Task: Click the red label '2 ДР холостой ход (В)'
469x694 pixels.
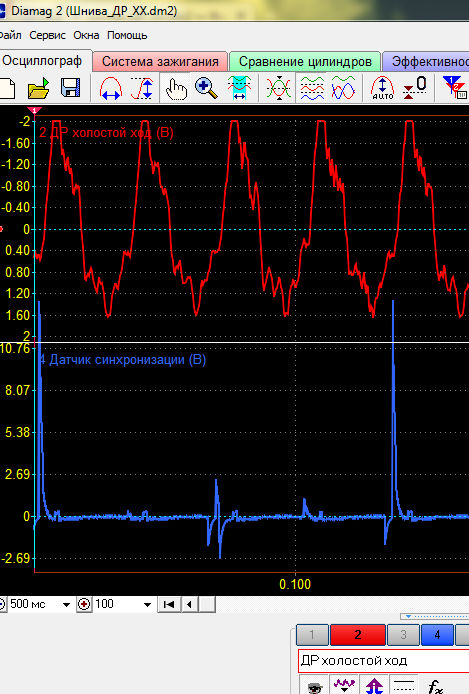Action: click(106, 132)
